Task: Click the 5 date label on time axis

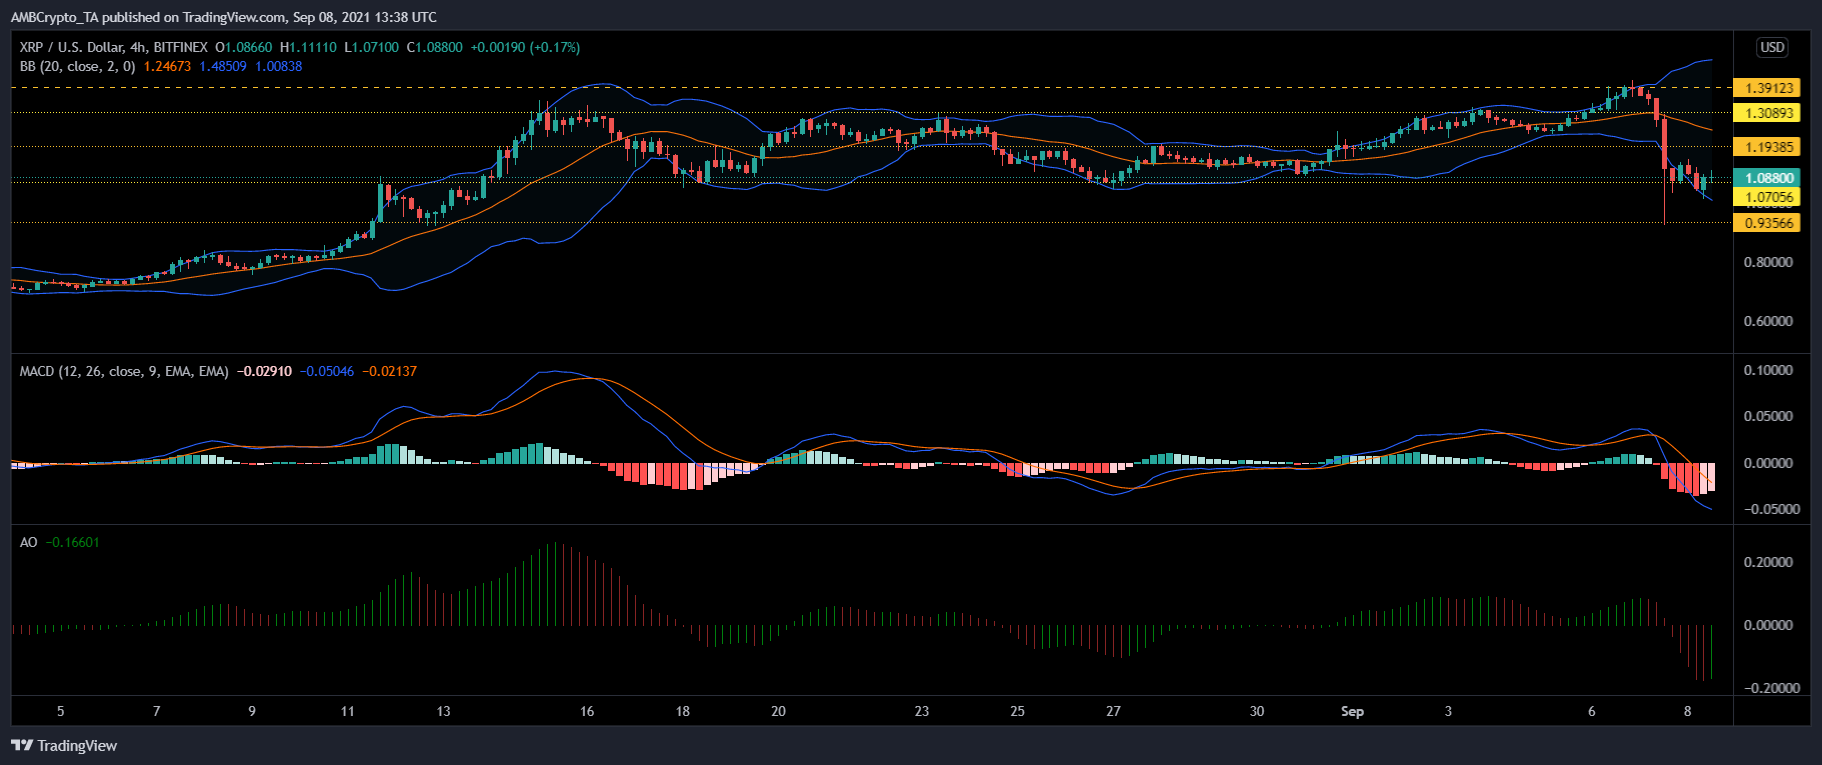Action: coord(61,711)
